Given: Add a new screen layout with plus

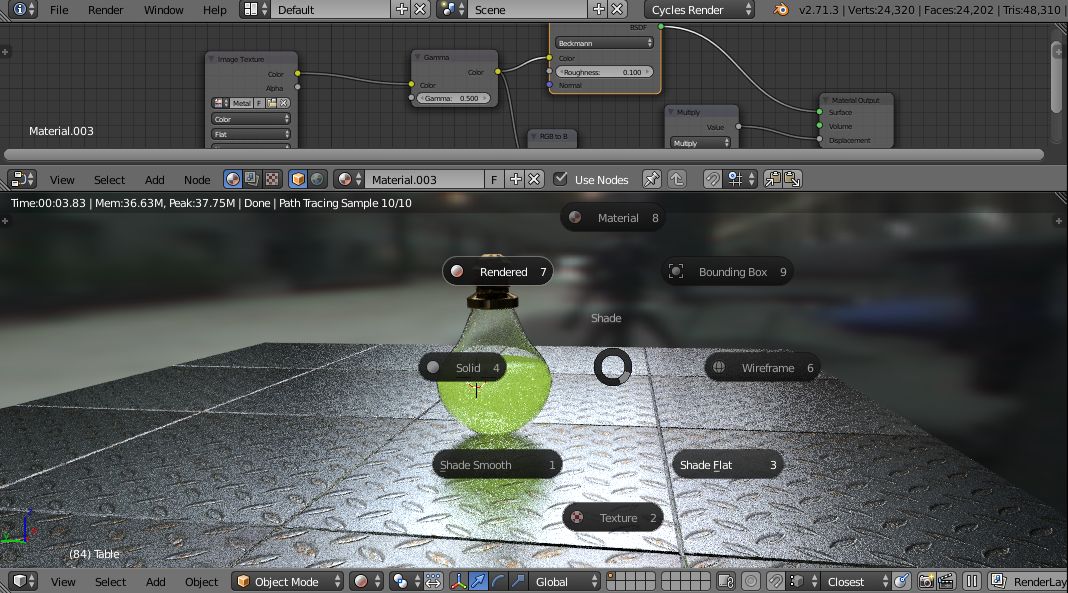Looking at the screenshot, I should coord(402,10).
